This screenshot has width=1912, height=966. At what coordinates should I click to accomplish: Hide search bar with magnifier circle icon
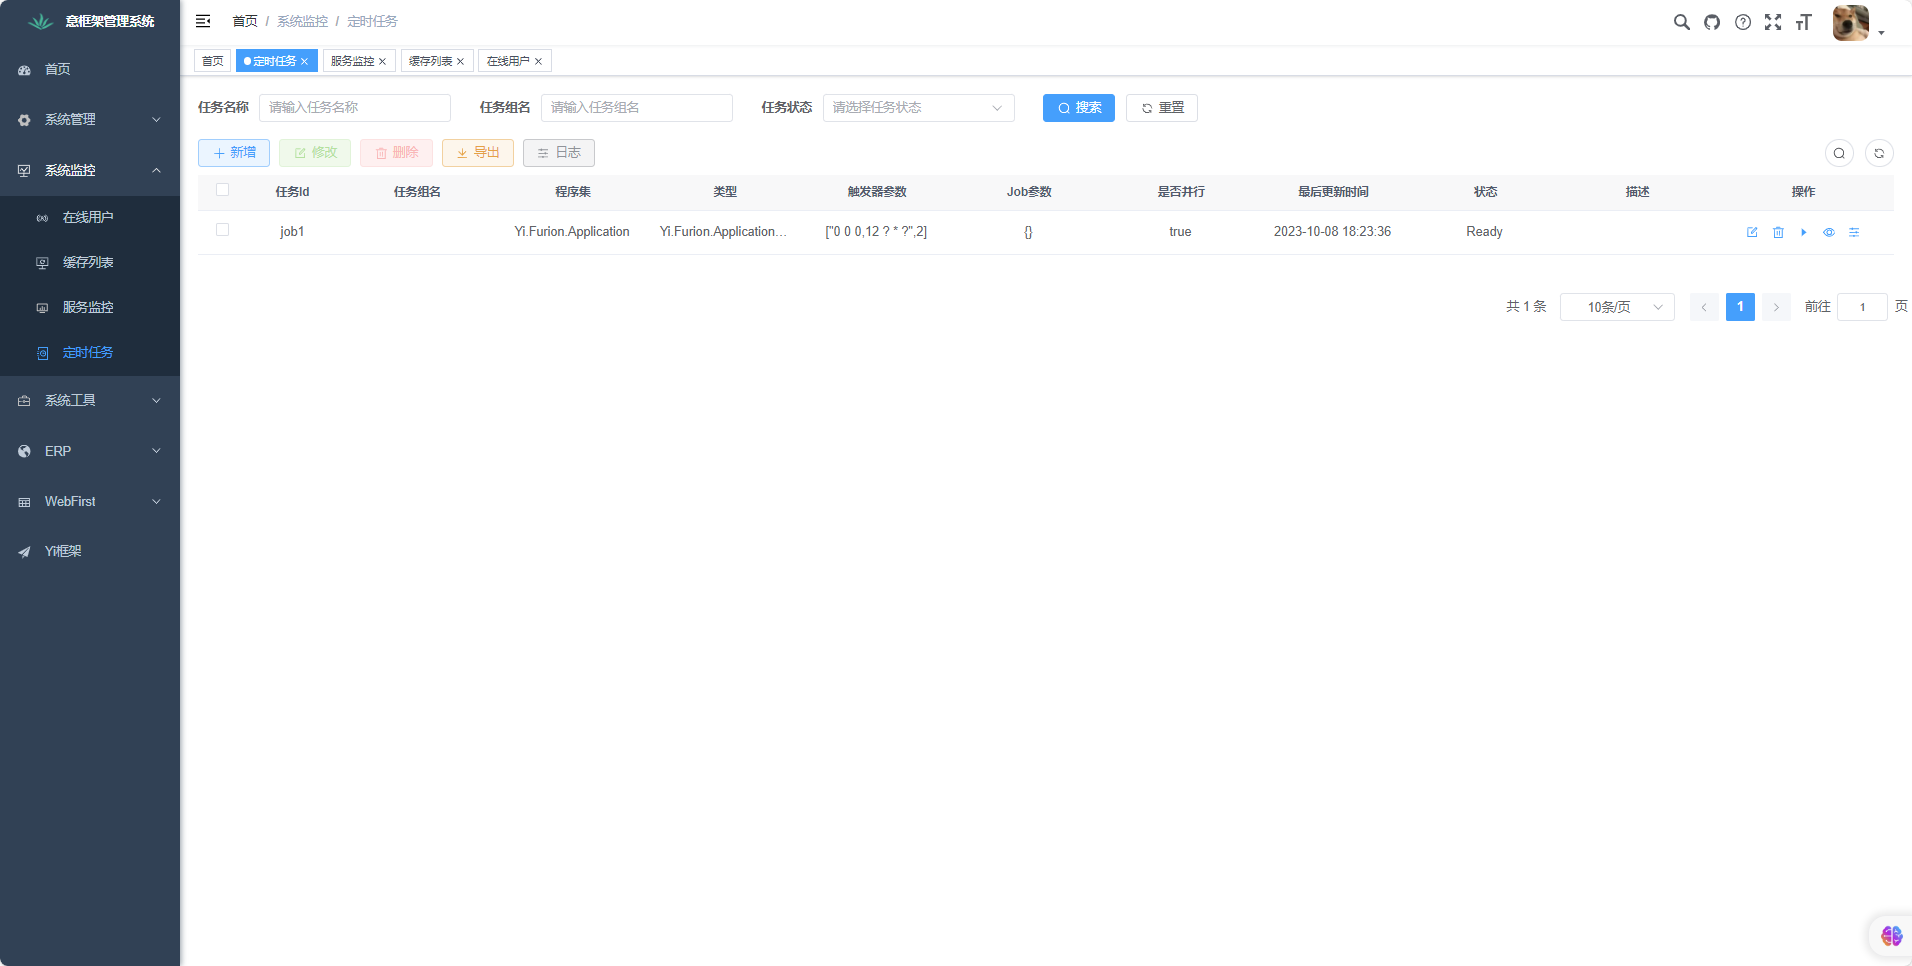(1839, 153)
